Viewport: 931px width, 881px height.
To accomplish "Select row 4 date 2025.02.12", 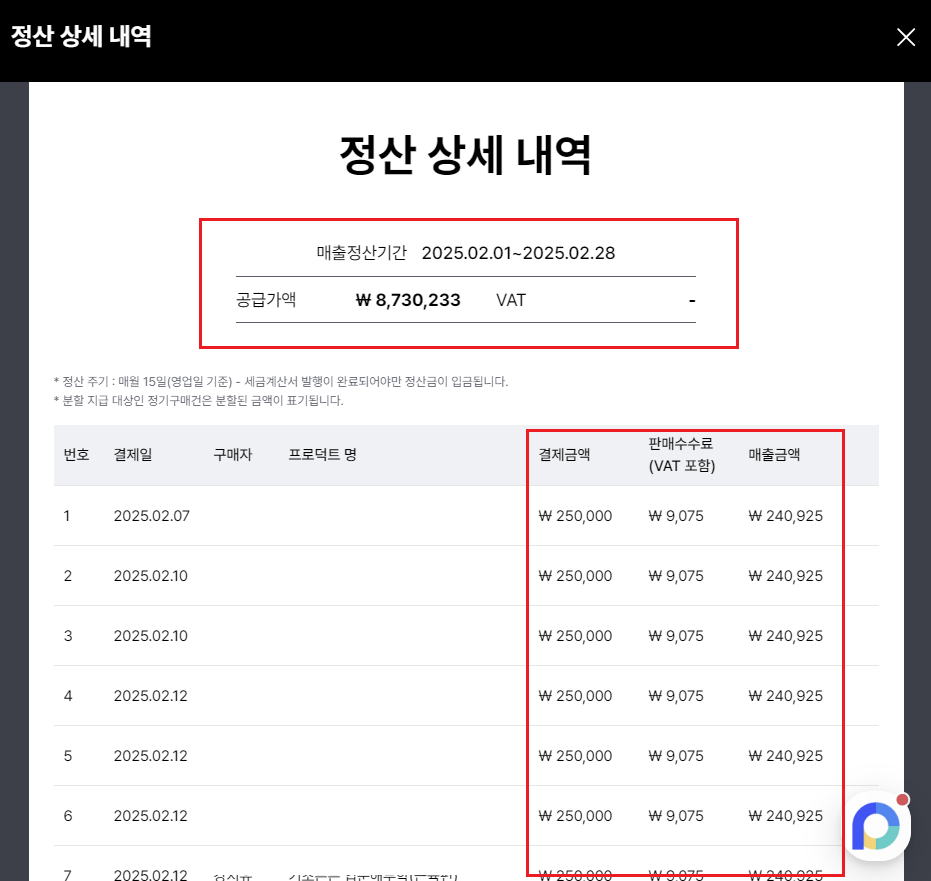I will (x=151, y=696).
